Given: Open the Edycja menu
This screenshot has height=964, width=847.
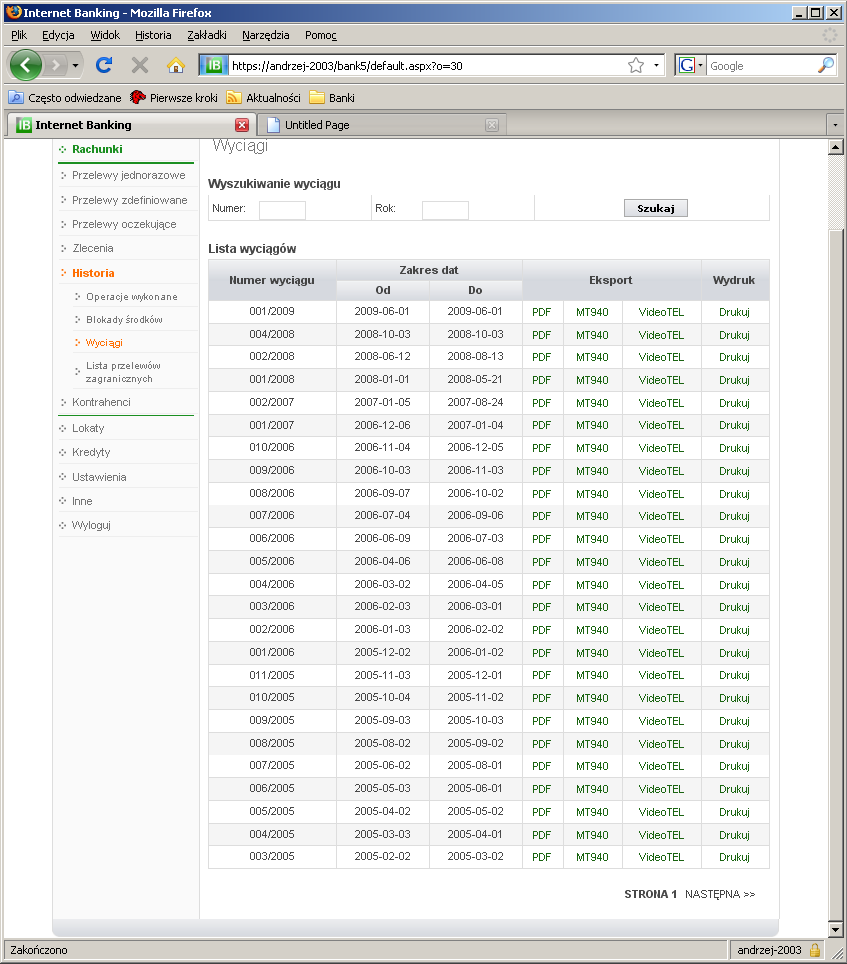Looking at the screenshot, I should point(58,35).
